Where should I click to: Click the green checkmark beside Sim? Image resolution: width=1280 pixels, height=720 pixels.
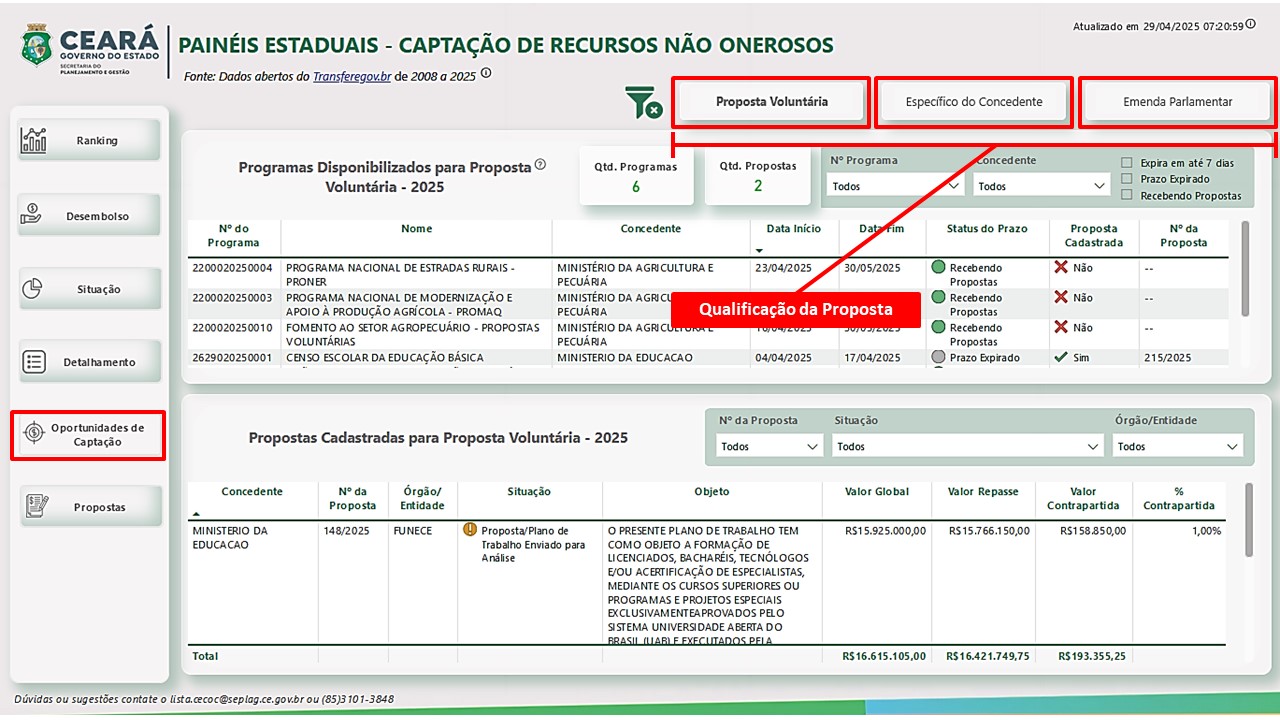1061,357
